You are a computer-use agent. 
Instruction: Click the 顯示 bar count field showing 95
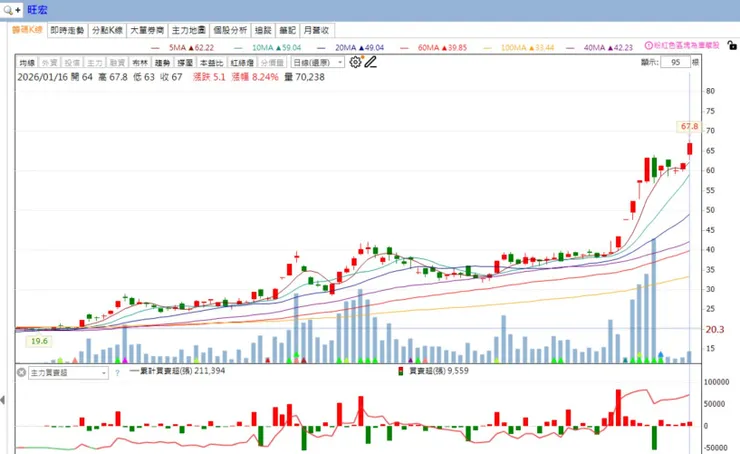pyautogui.click(x=675, y=62)
